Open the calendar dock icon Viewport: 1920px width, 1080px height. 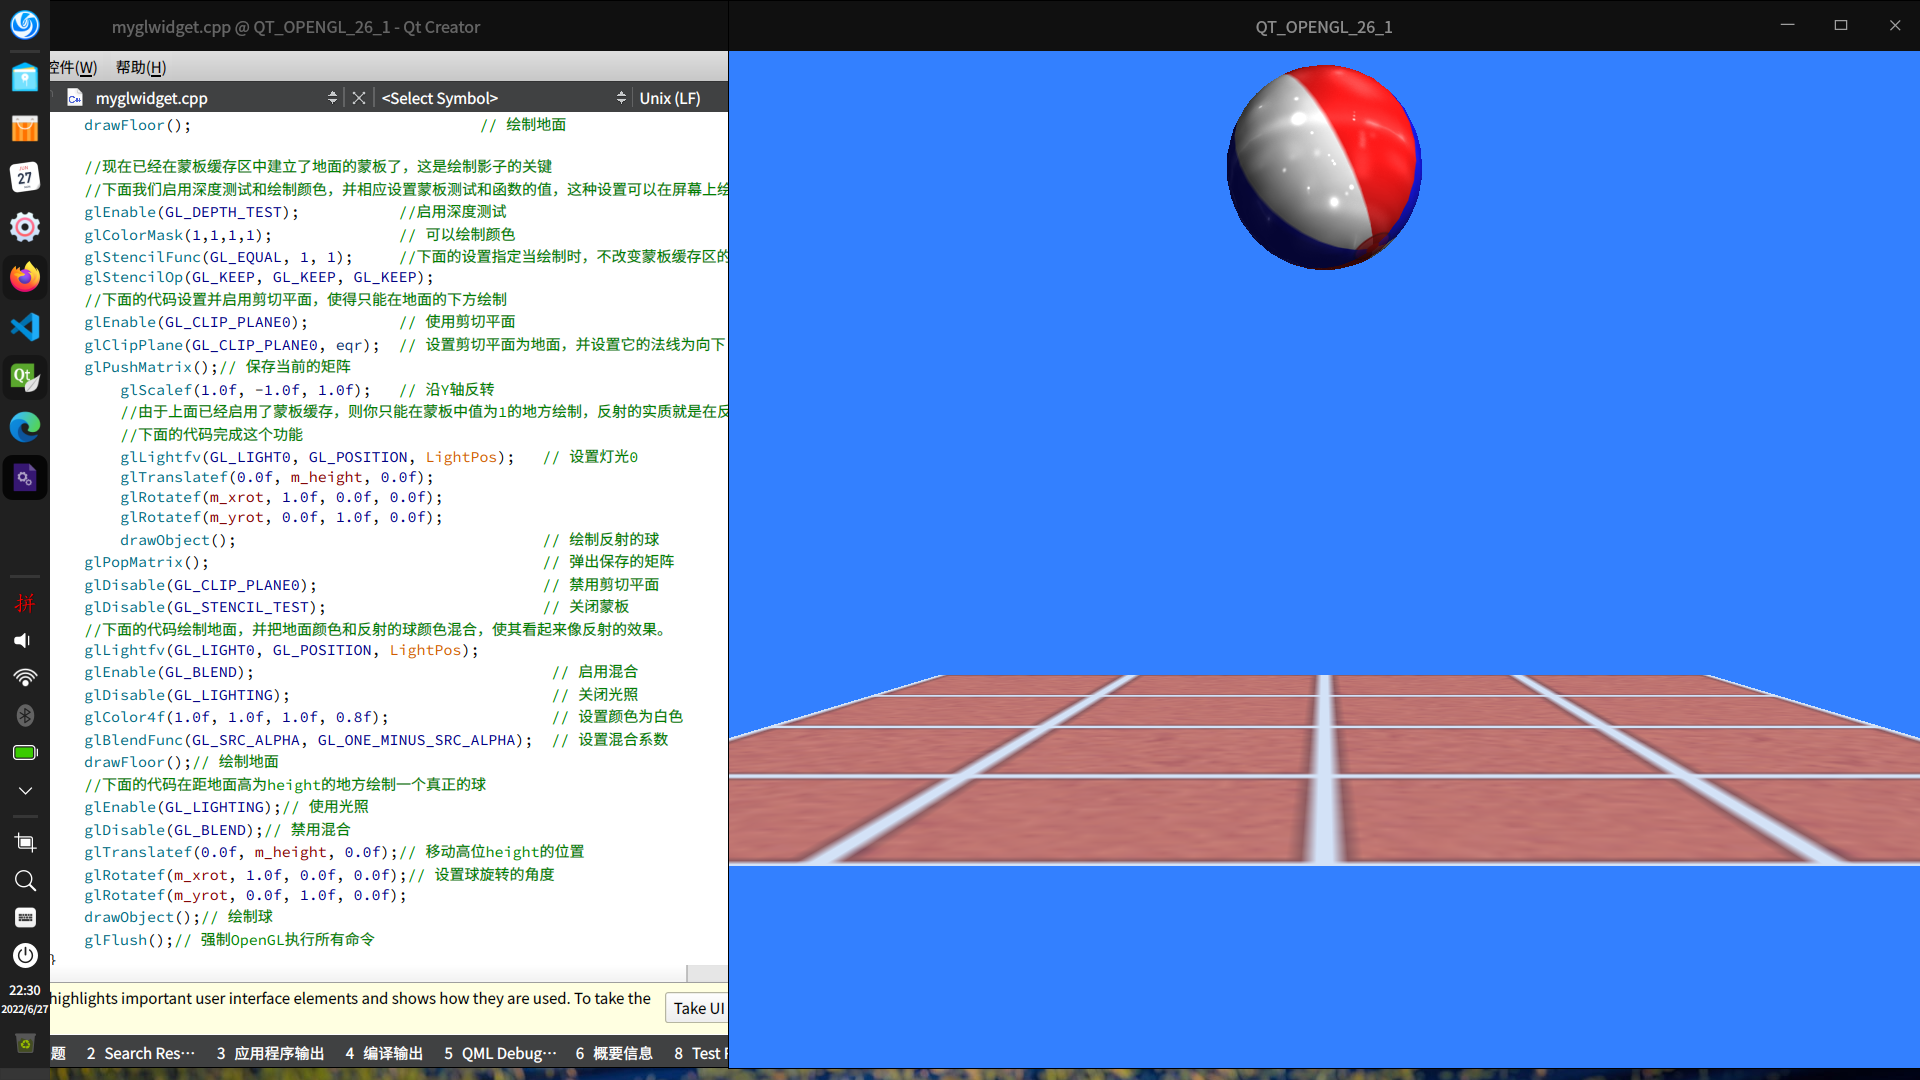pos(25,177)
